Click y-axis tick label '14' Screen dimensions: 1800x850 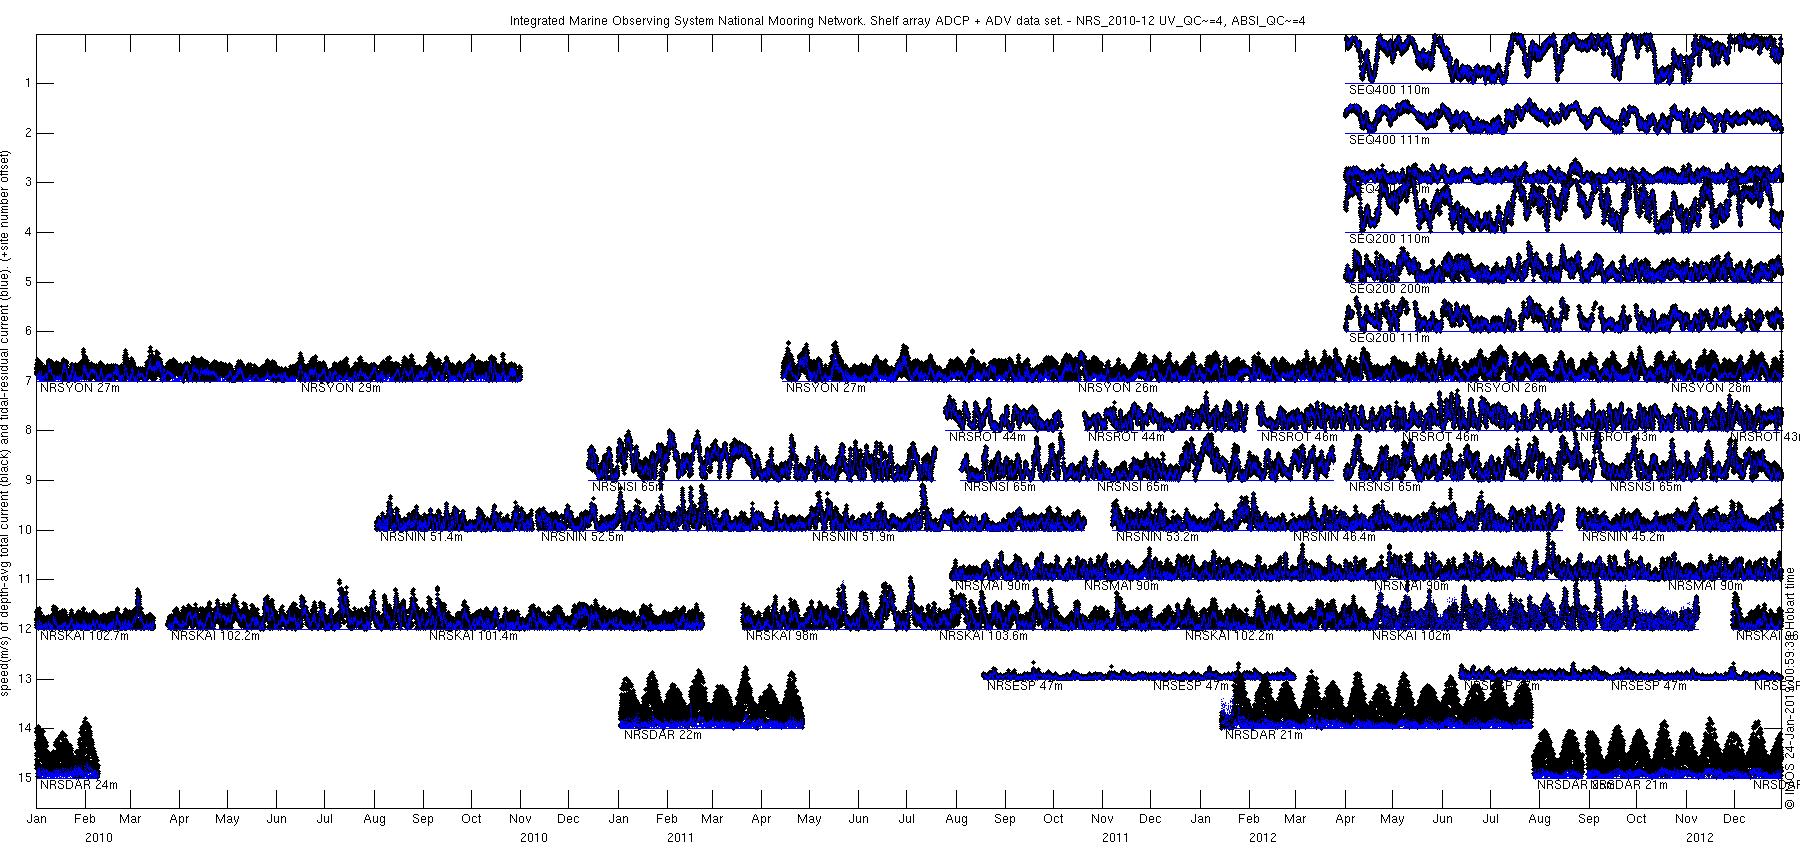(x=26, y=728)
